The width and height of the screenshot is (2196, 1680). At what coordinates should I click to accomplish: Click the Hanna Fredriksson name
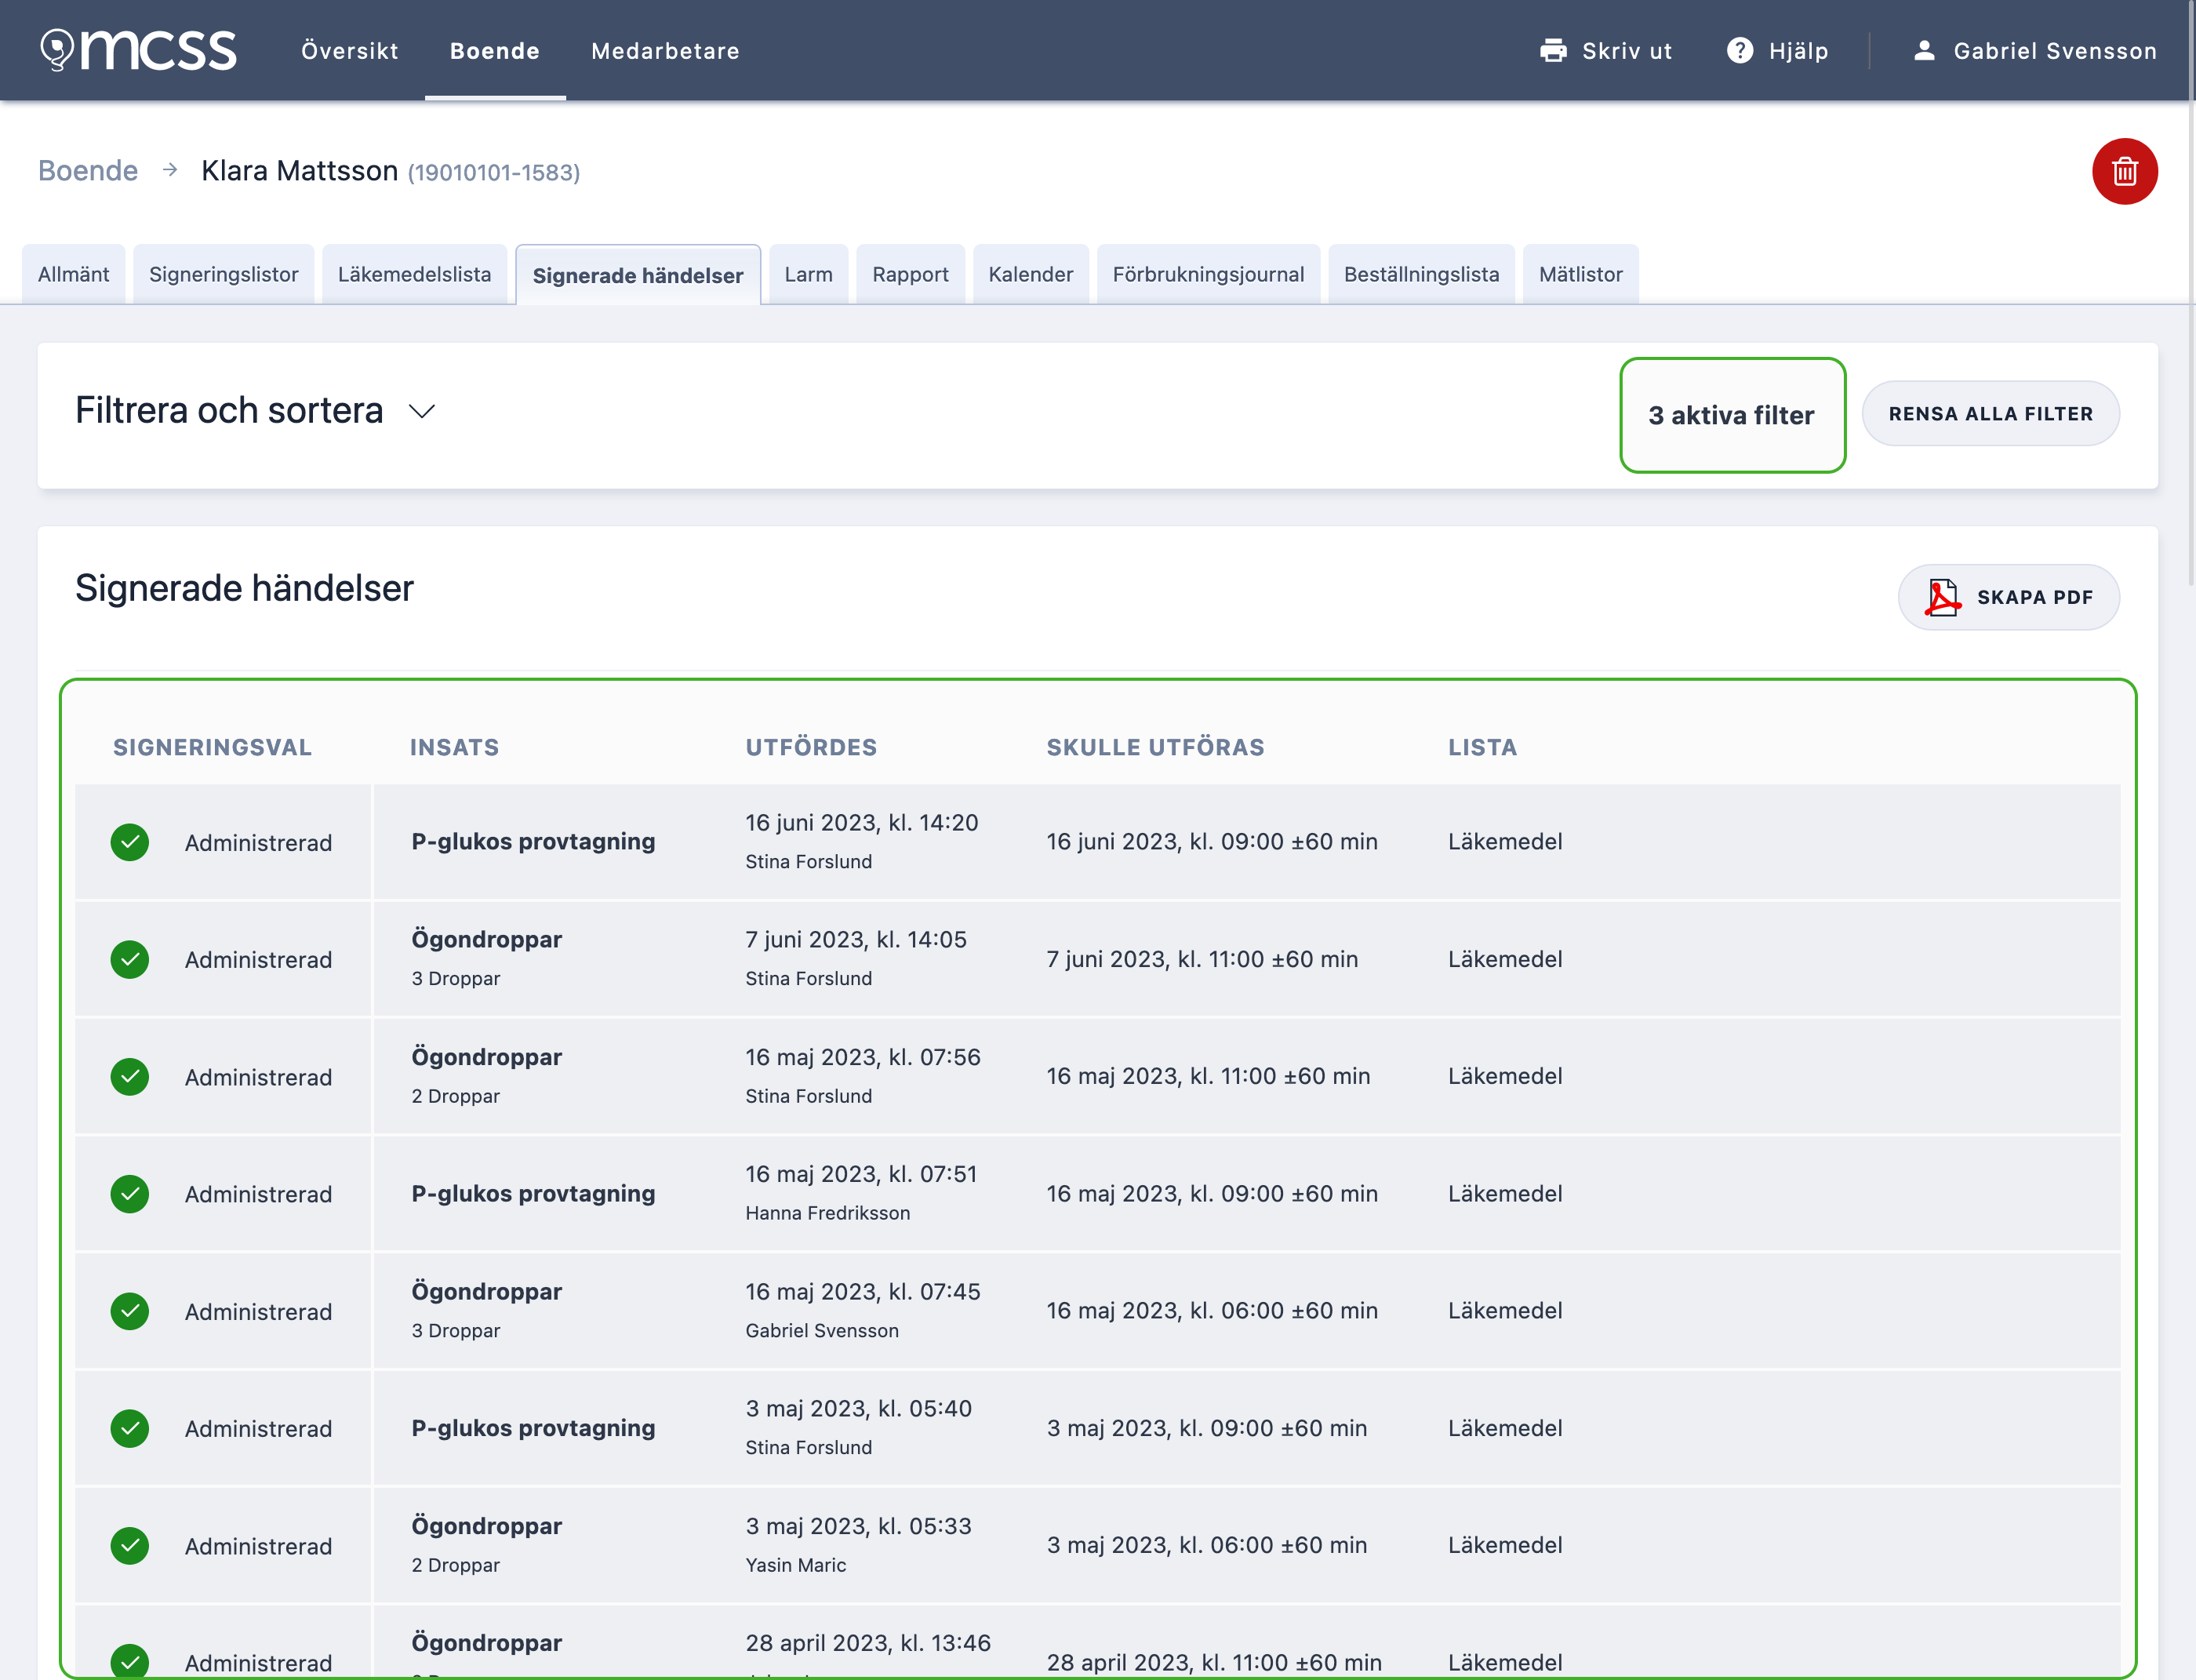coord(828,1213)
